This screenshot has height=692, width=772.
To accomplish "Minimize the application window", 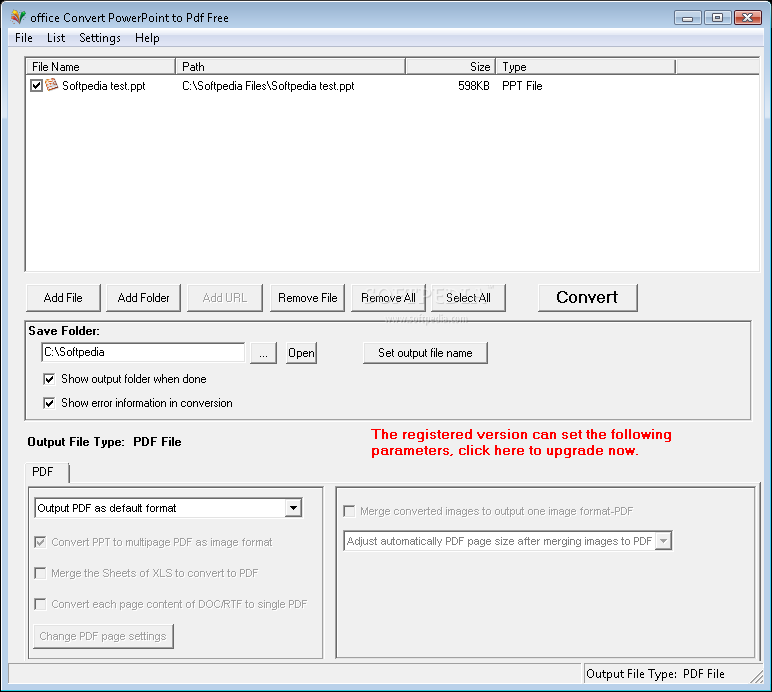I will [x=688, y=18].
